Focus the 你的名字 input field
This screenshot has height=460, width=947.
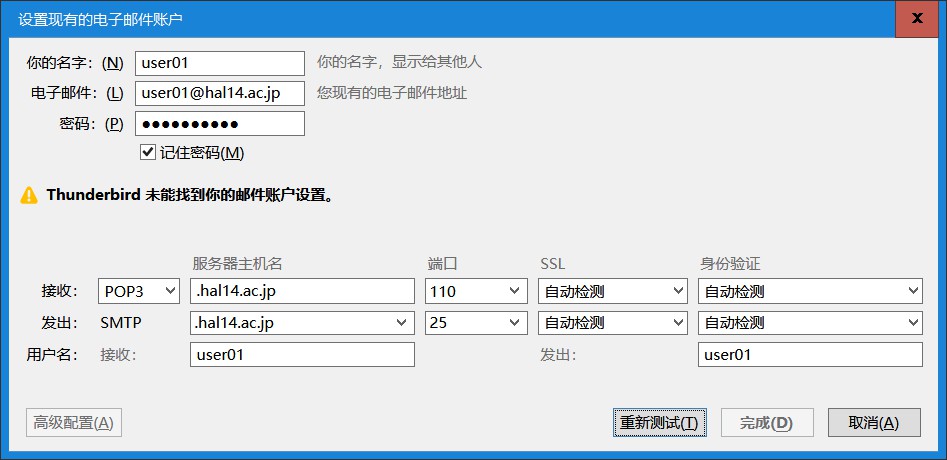click(x=220, y=63)
